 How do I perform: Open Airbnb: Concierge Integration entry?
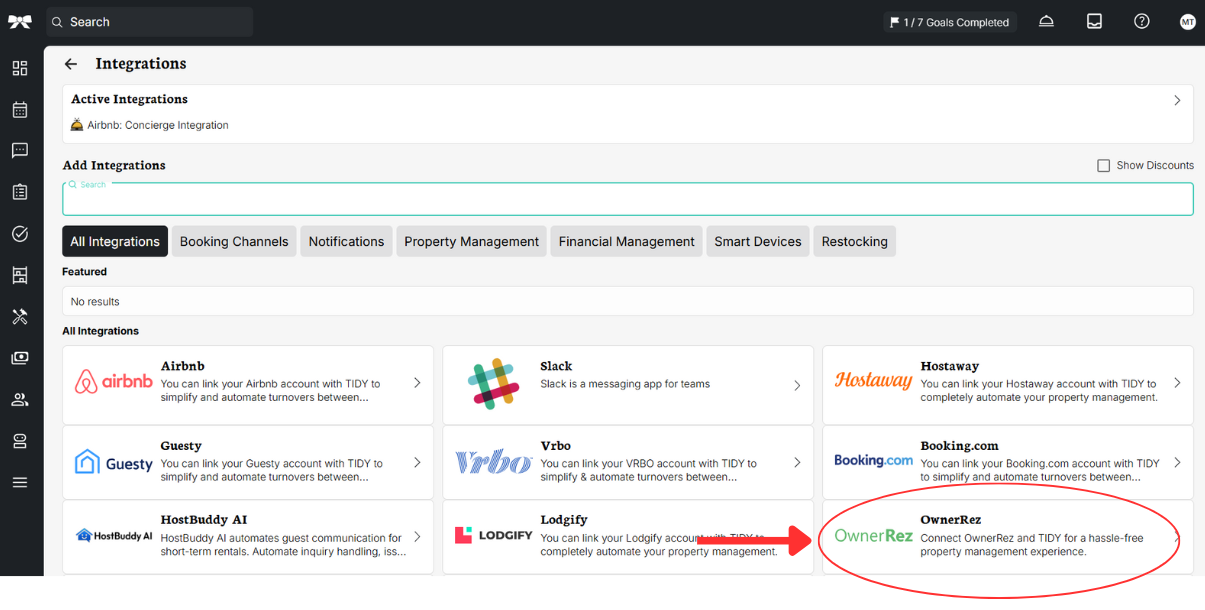click(150, 126)
